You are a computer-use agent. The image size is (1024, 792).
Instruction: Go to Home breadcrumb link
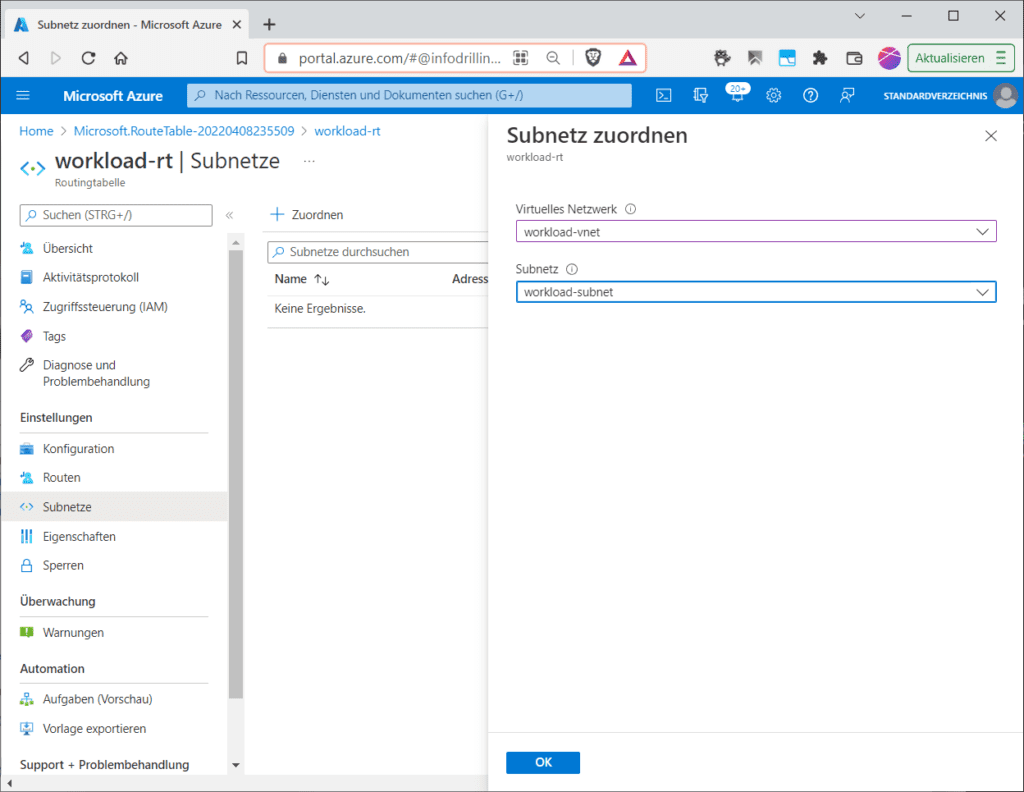coord(36,131)
